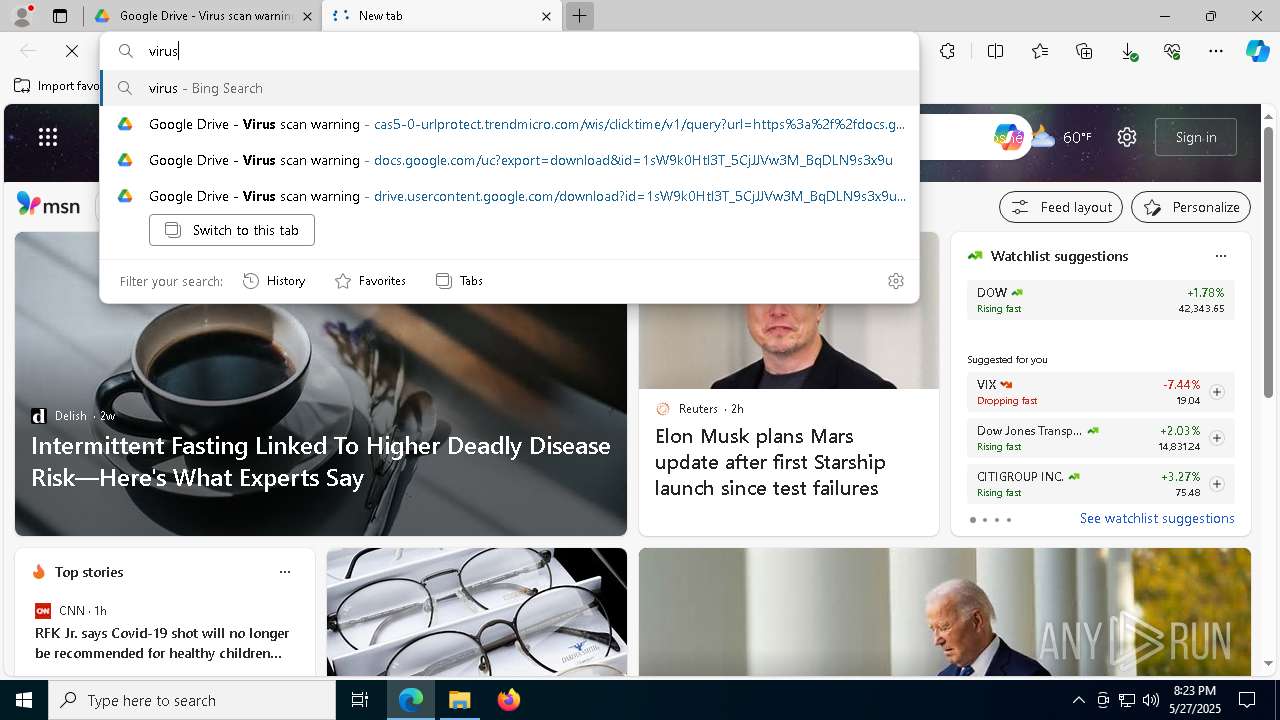Open Downloads toolbar icon

click(1128, 51)
